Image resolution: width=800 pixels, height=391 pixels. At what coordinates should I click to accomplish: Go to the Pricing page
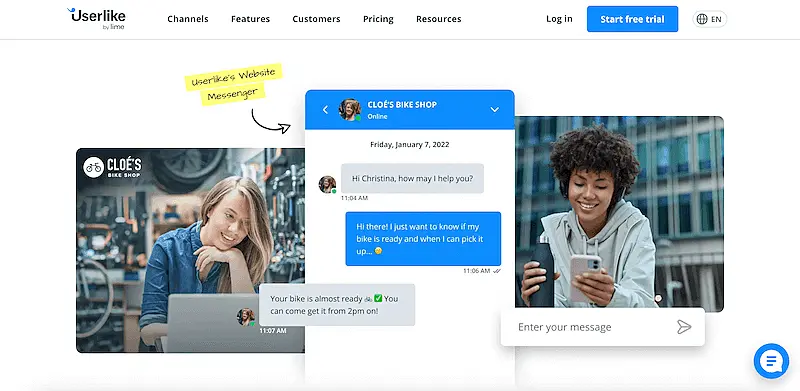pyautogui.click(x=378, y=19)
